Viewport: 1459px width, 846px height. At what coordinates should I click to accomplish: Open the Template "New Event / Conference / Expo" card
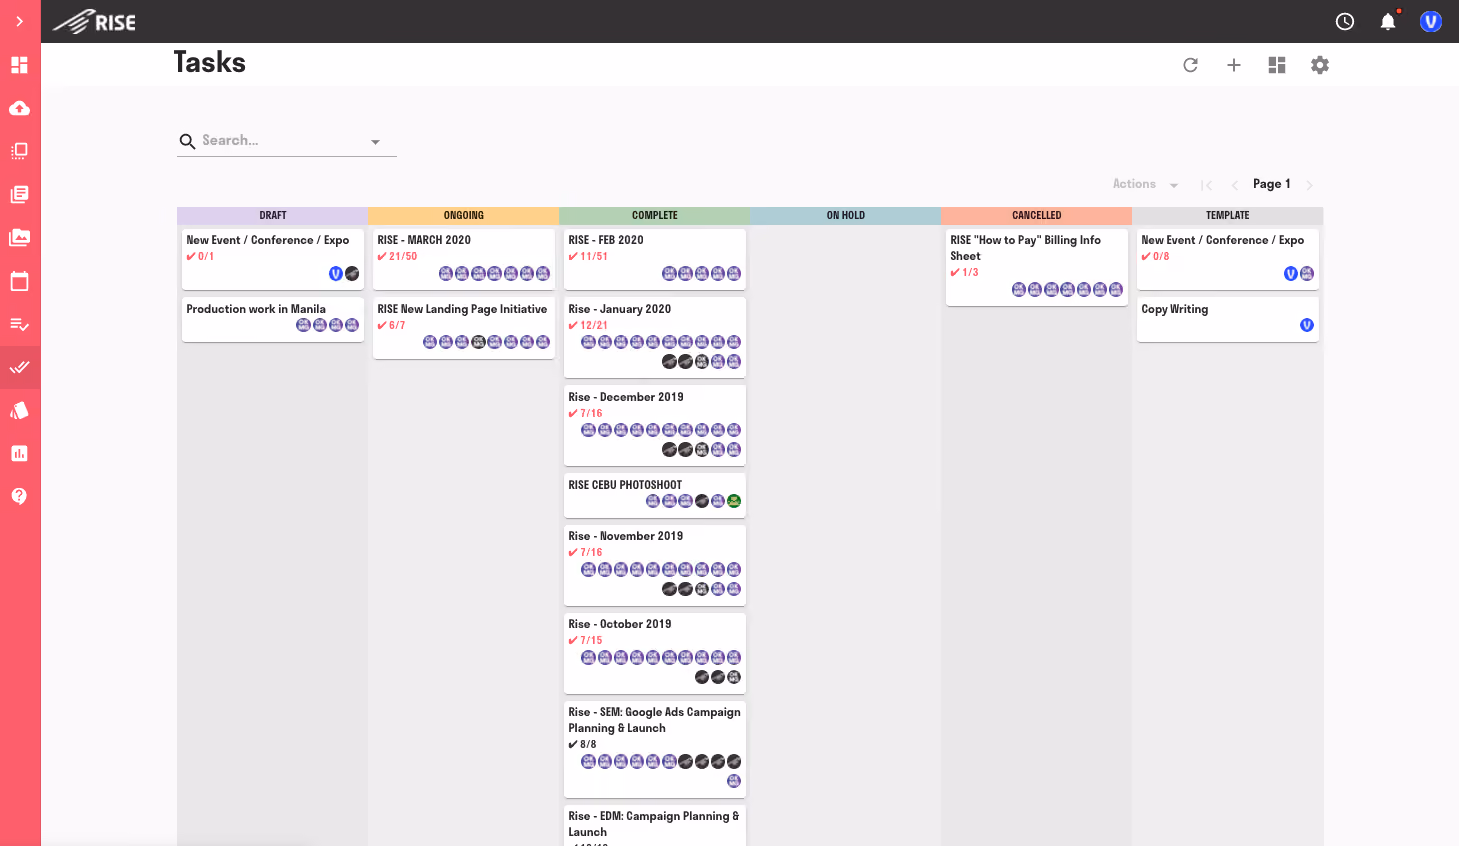coord(1227,258)
